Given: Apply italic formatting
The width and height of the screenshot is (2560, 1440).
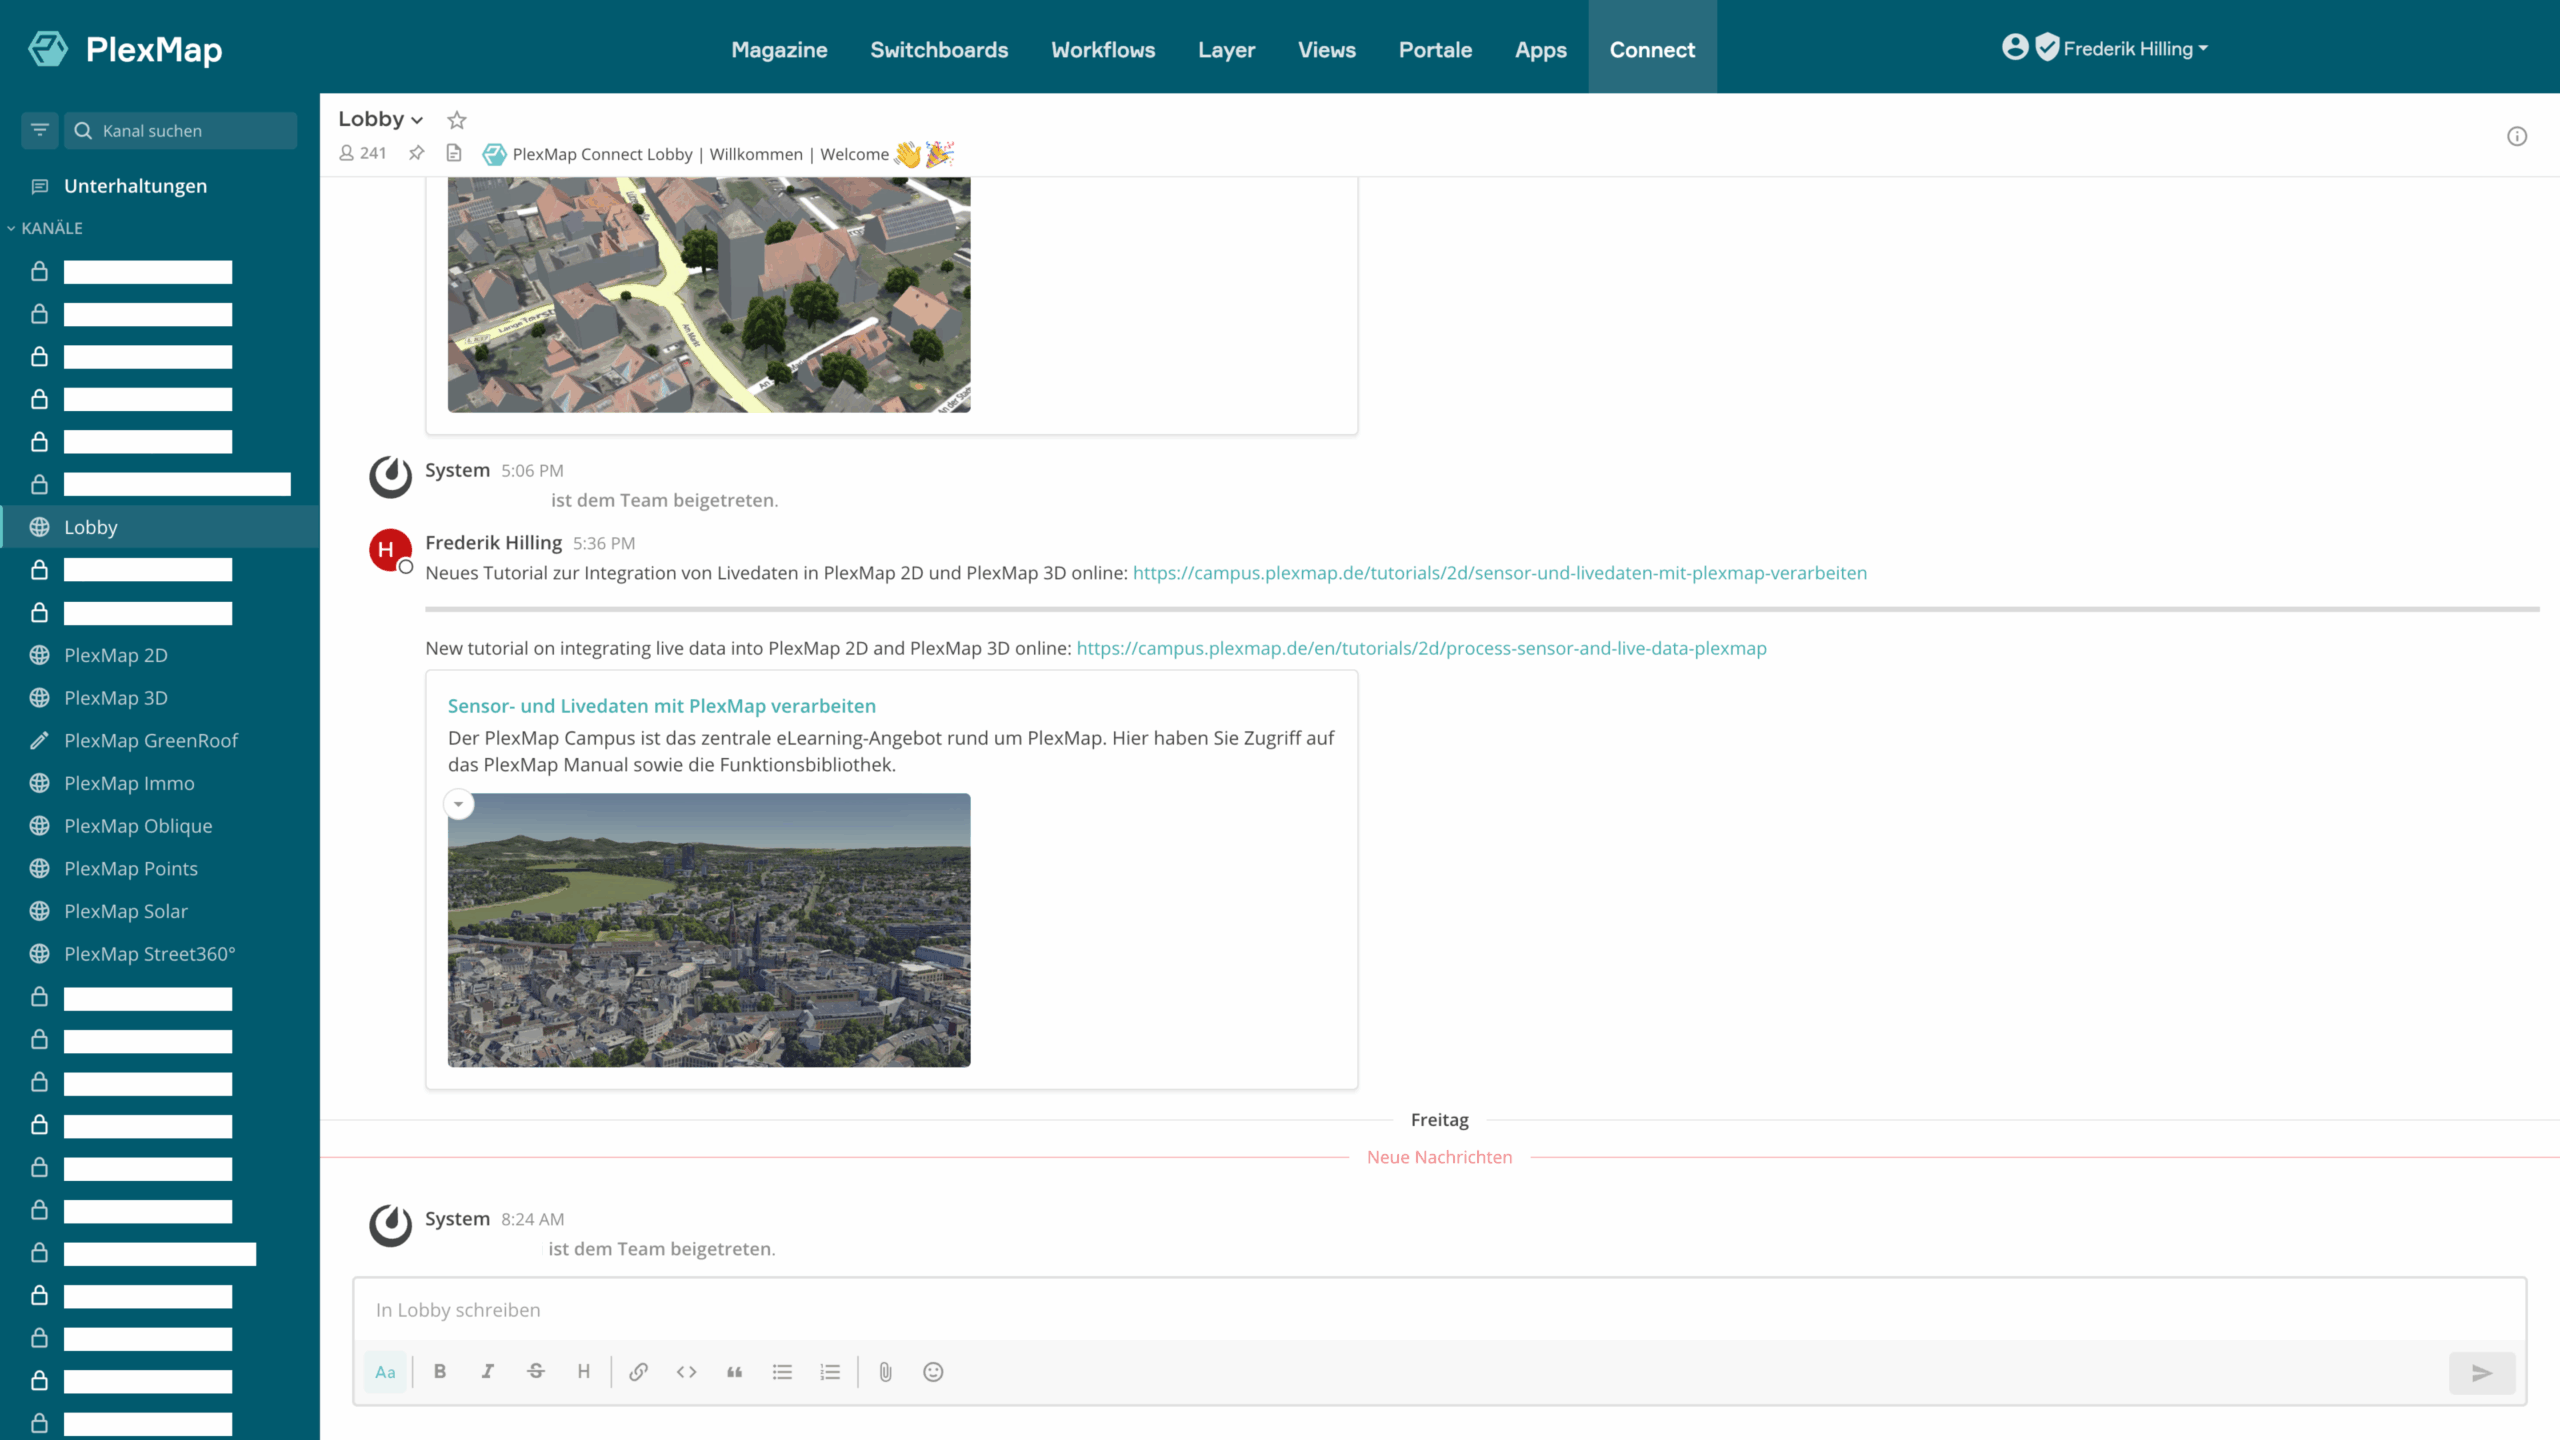Looking at the screenshot, I should [x=488, y=1372].
